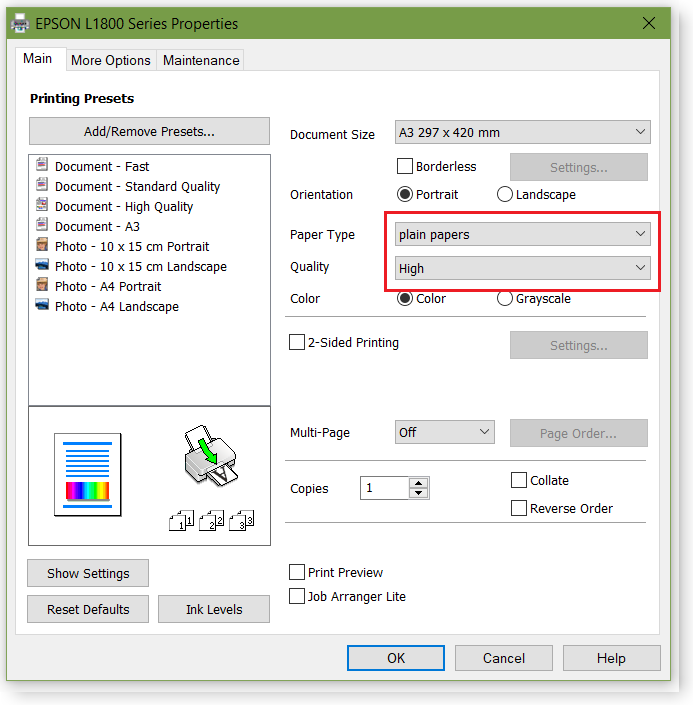This screenshot has height=705, width=693.
Task: Enable Job Arranger Lite checkbox
Action: click(297, 596)
